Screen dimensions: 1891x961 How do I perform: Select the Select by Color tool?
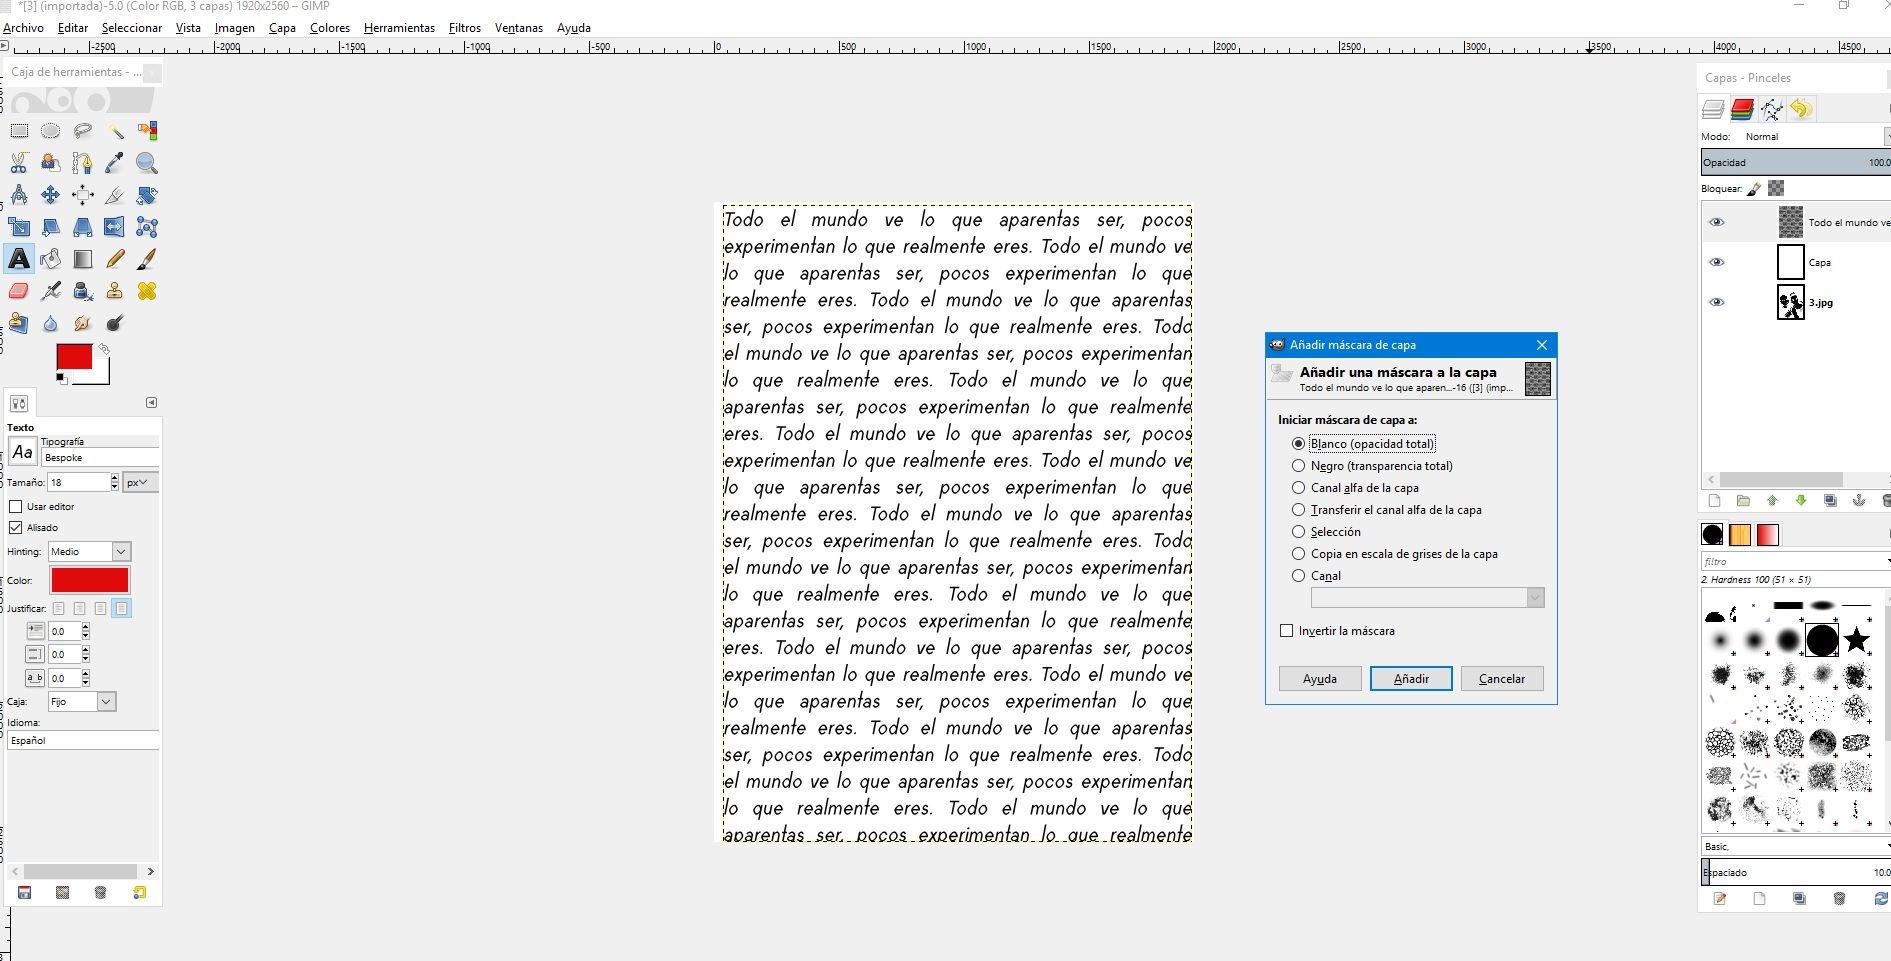[147, 131]
